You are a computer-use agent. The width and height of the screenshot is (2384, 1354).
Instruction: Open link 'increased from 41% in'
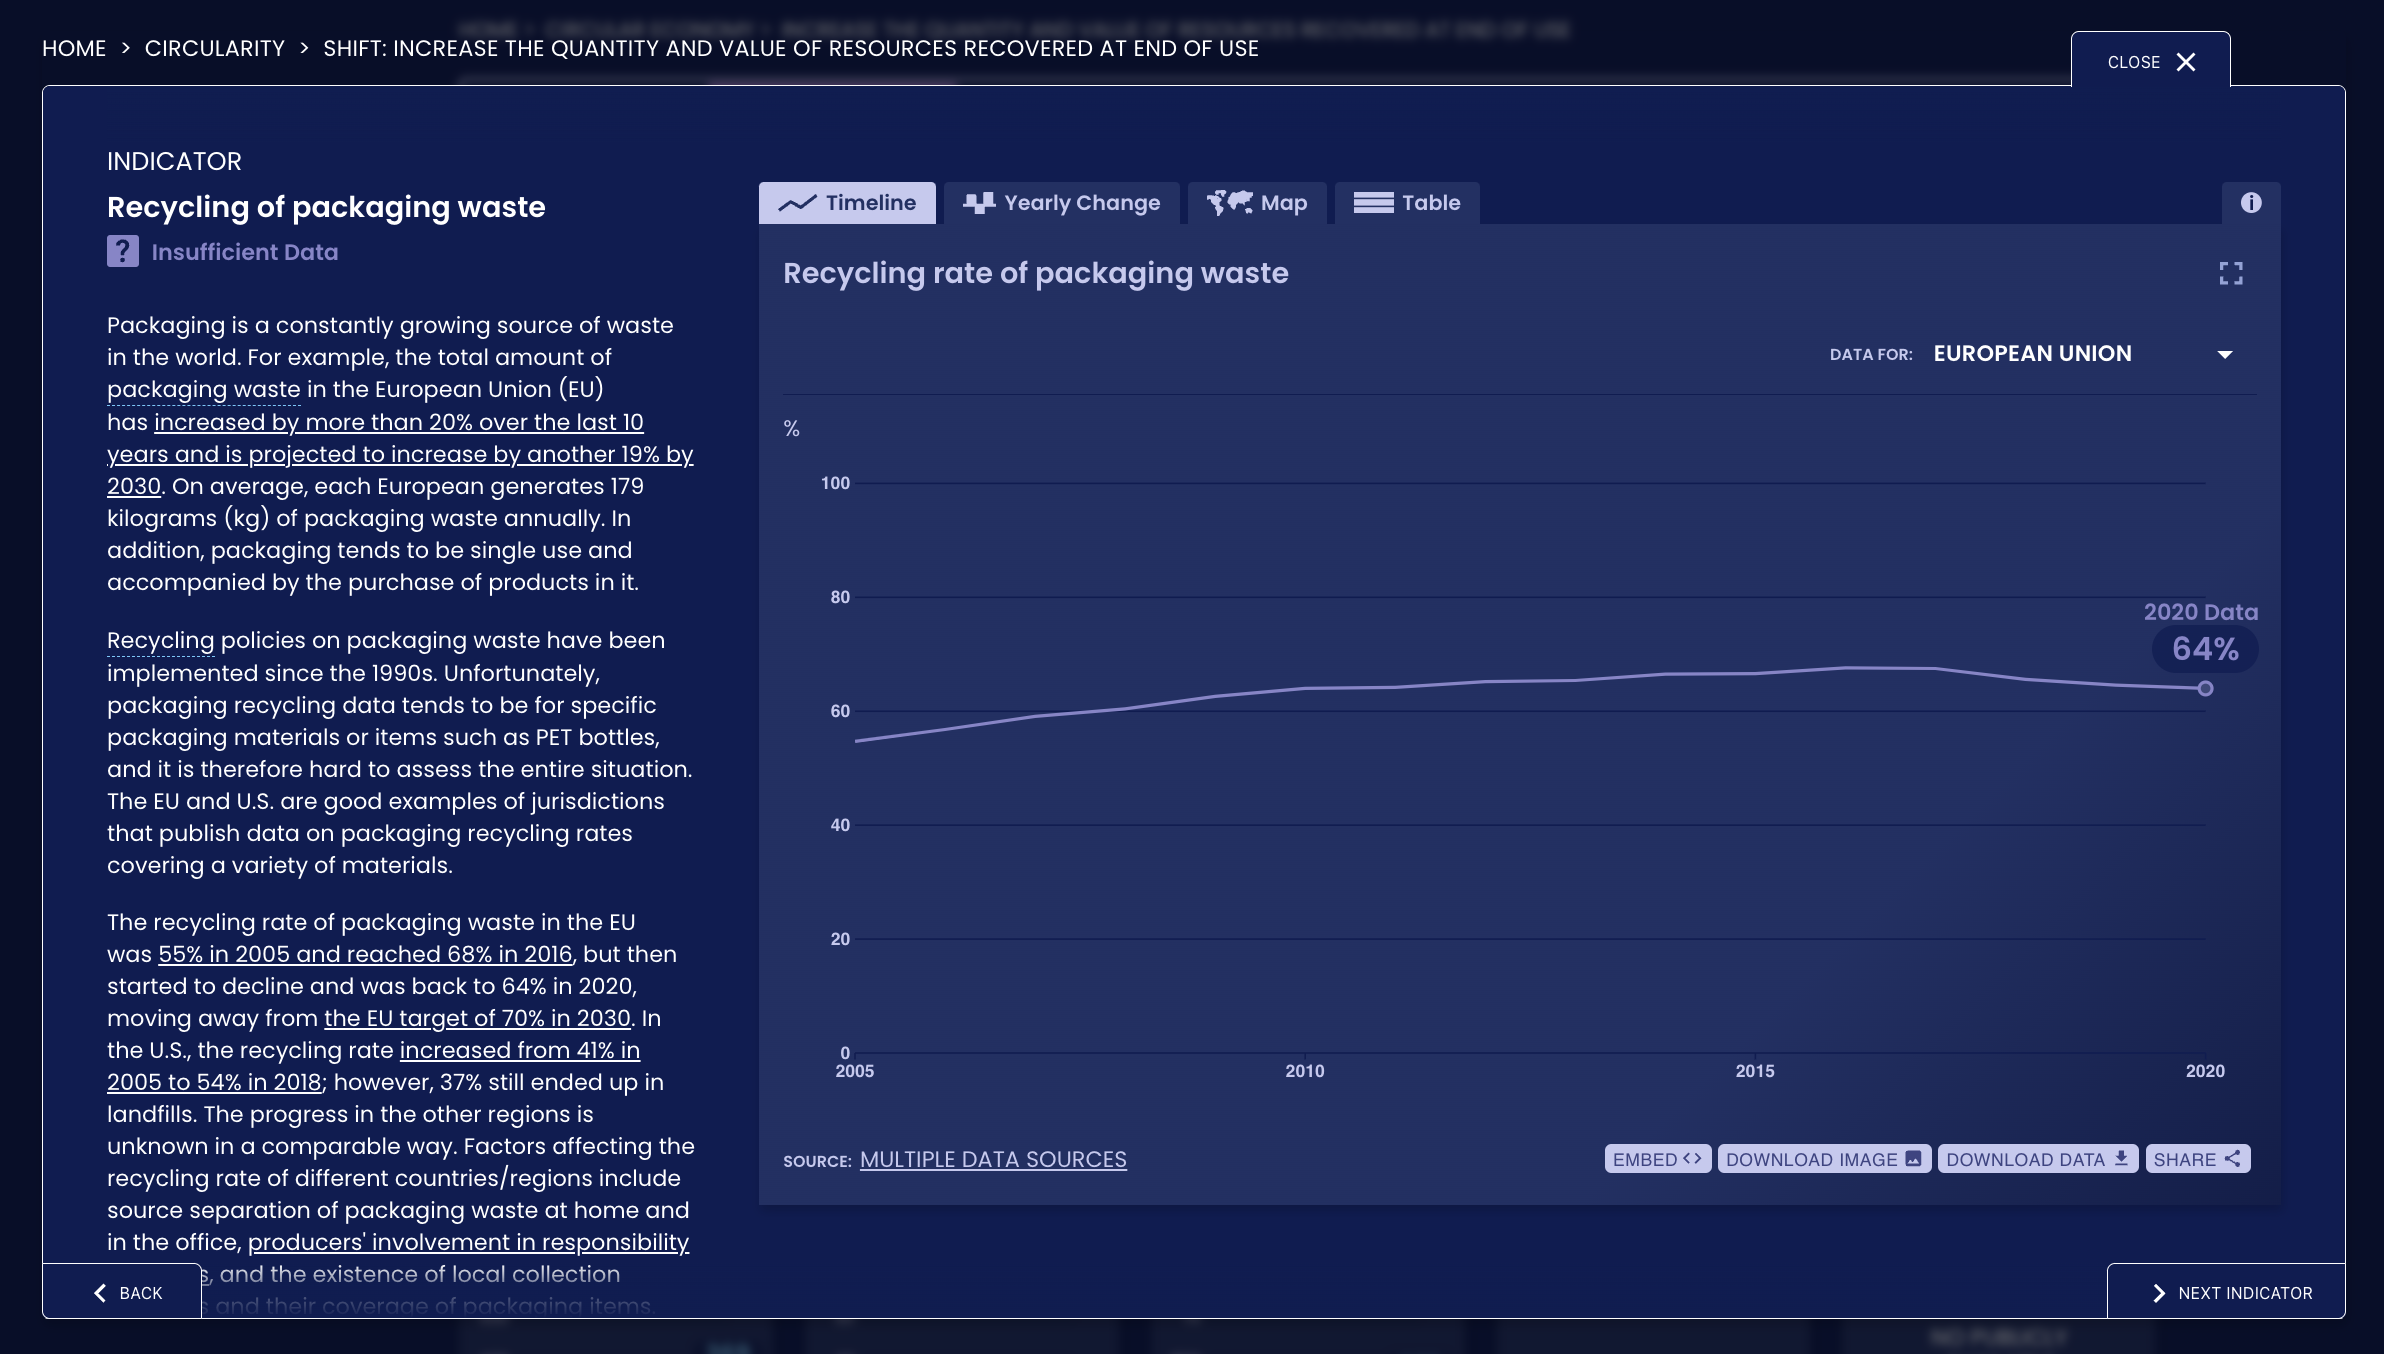tap(520, 1050)
